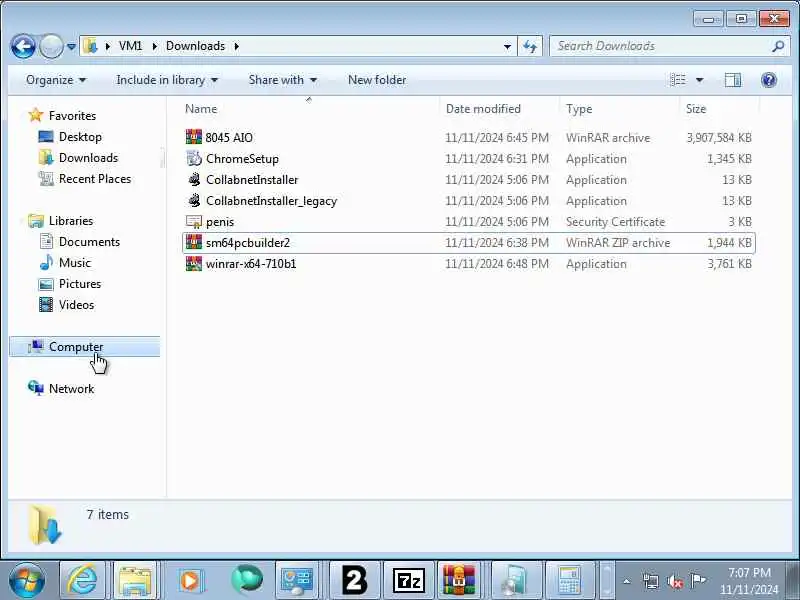Click the folder icon in the address bar
The width and height of the screenshot is (800, 600).
(x=90, y=46)
